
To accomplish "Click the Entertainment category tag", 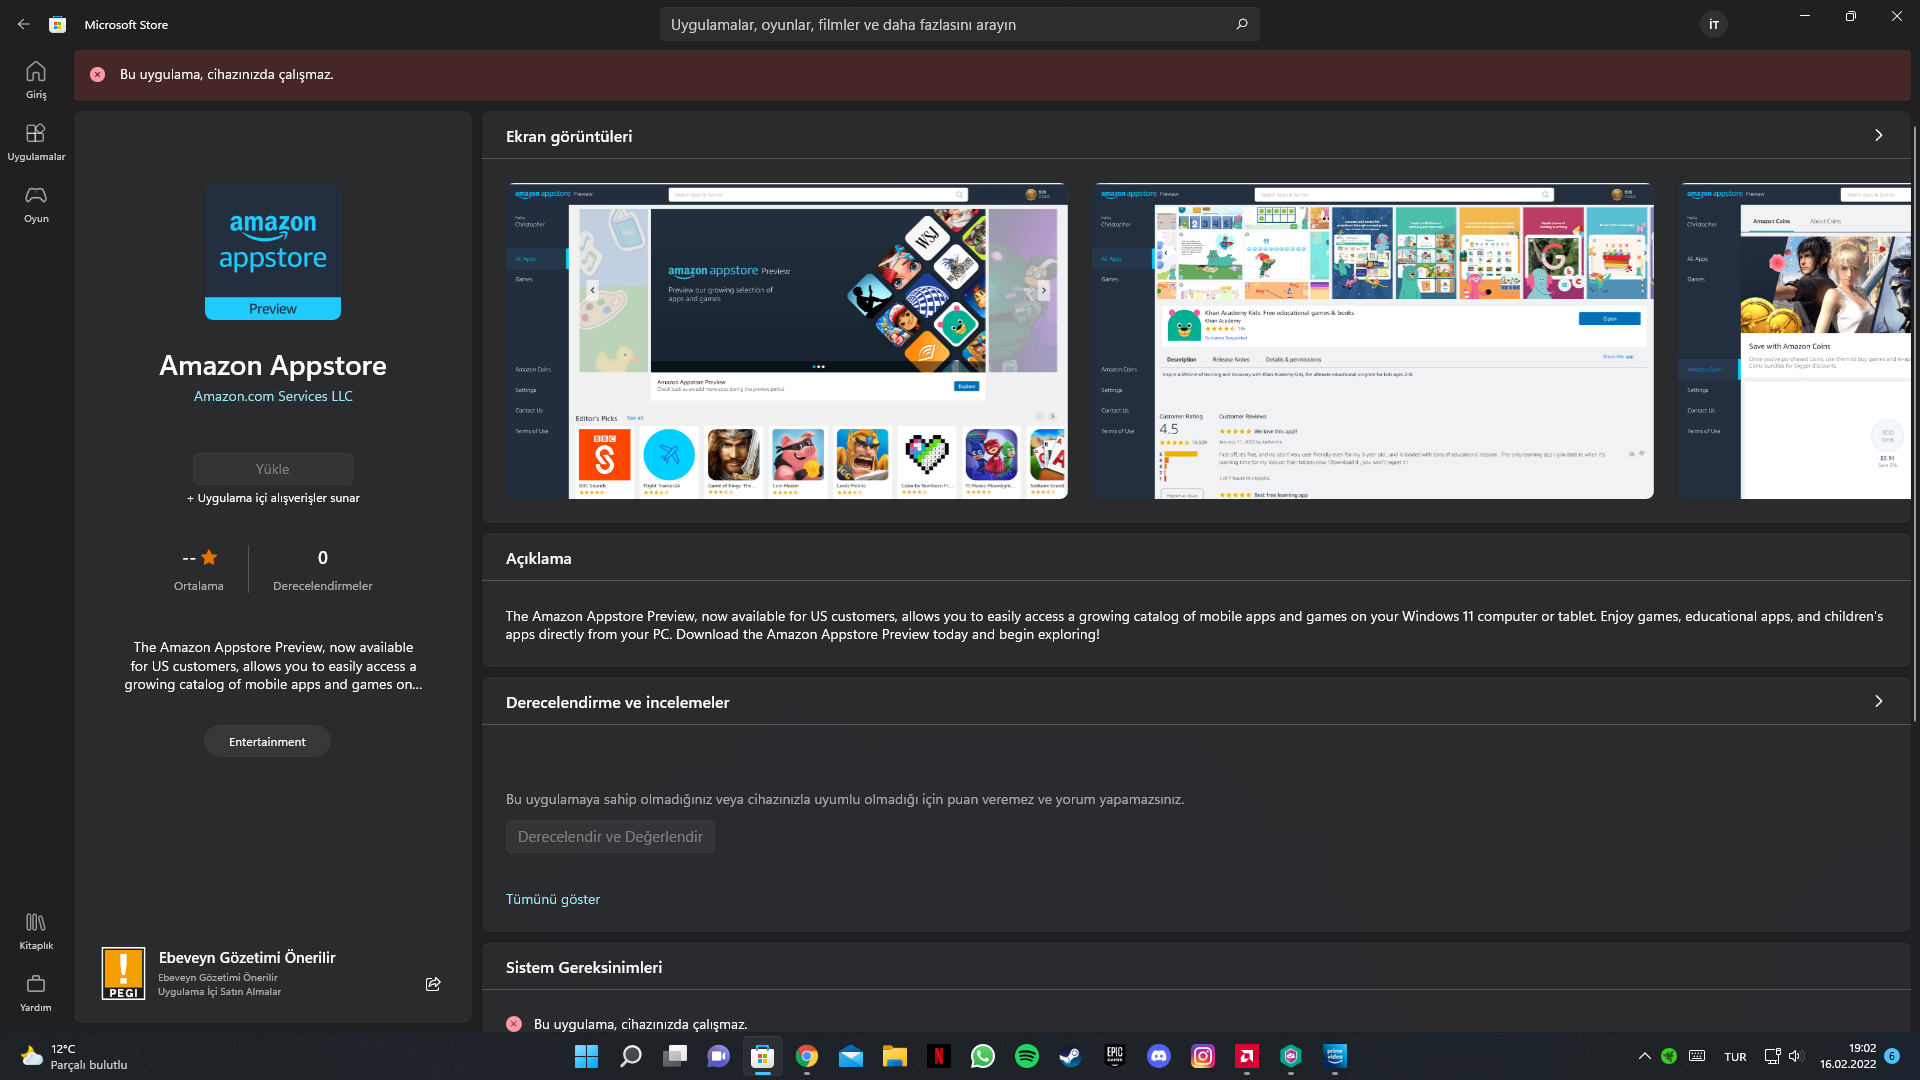I will [267, 741].
